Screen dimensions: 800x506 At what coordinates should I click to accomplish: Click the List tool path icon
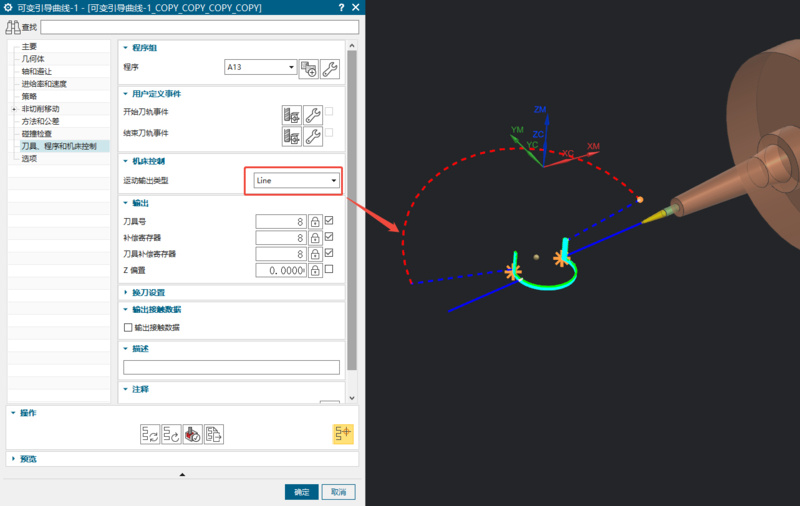(214, 434)
